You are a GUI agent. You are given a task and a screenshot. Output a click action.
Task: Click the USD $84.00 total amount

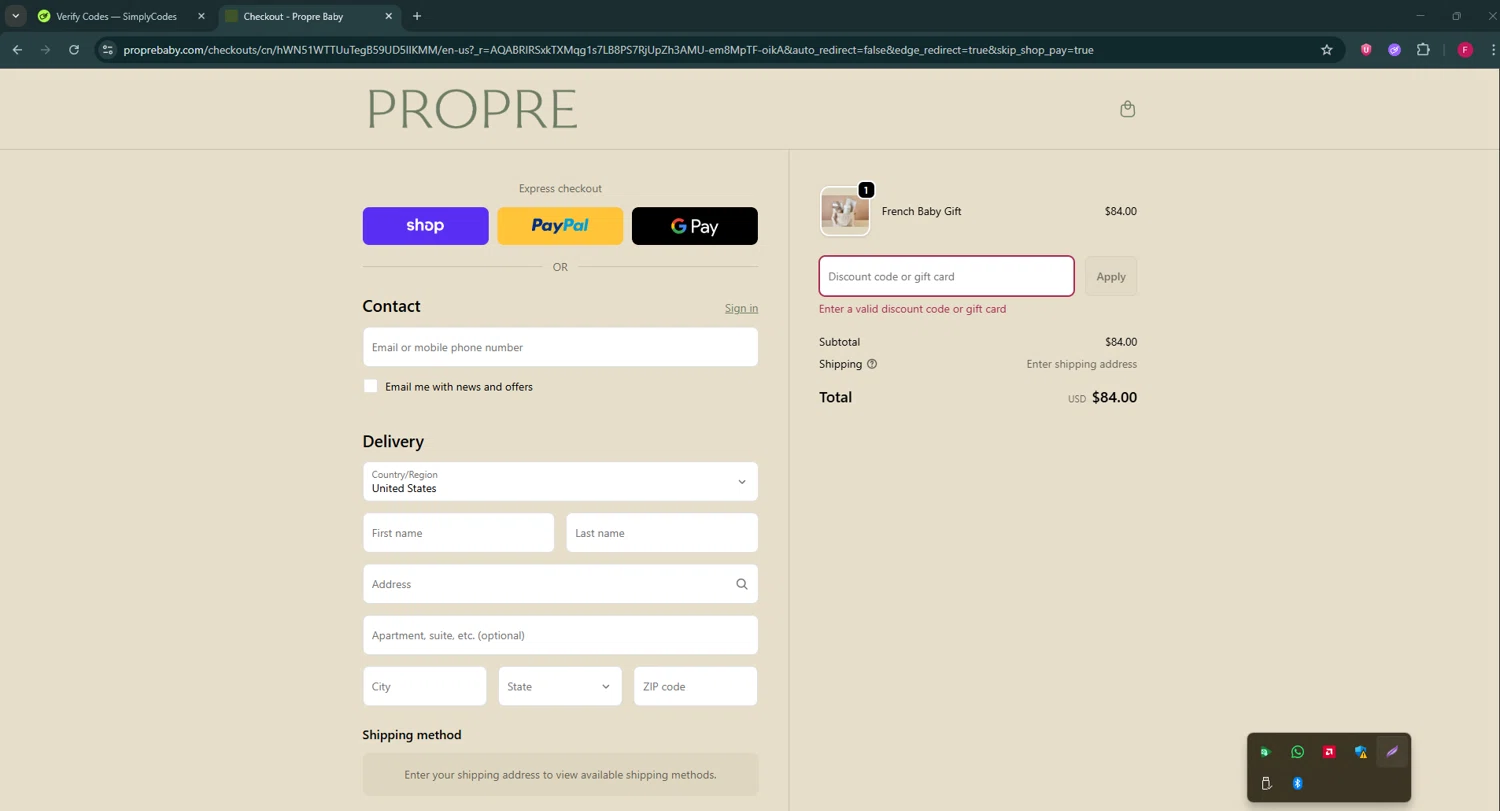pyautogui.click(x=1102, y=397)
